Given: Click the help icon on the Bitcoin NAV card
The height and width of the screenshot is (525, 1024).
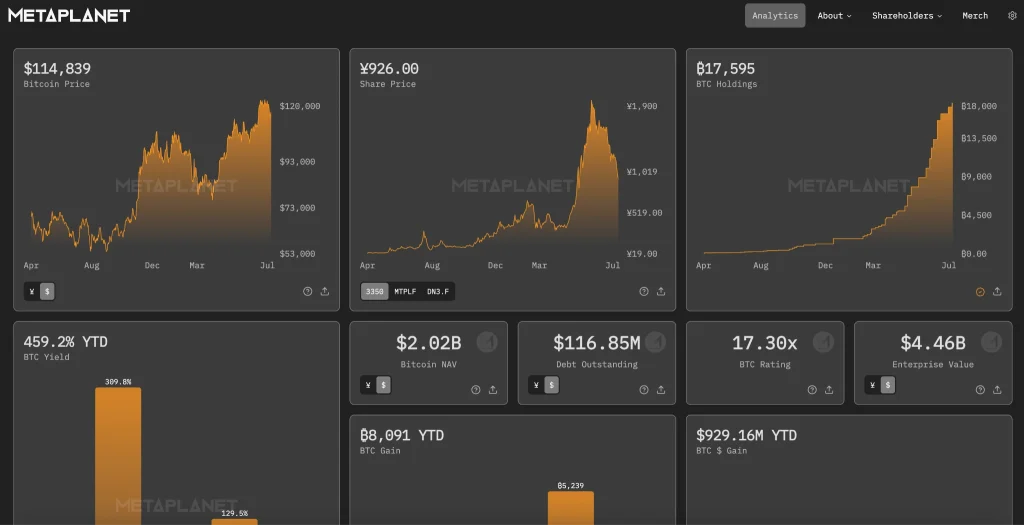Looking at the screenshot, I should pos(476,390).
